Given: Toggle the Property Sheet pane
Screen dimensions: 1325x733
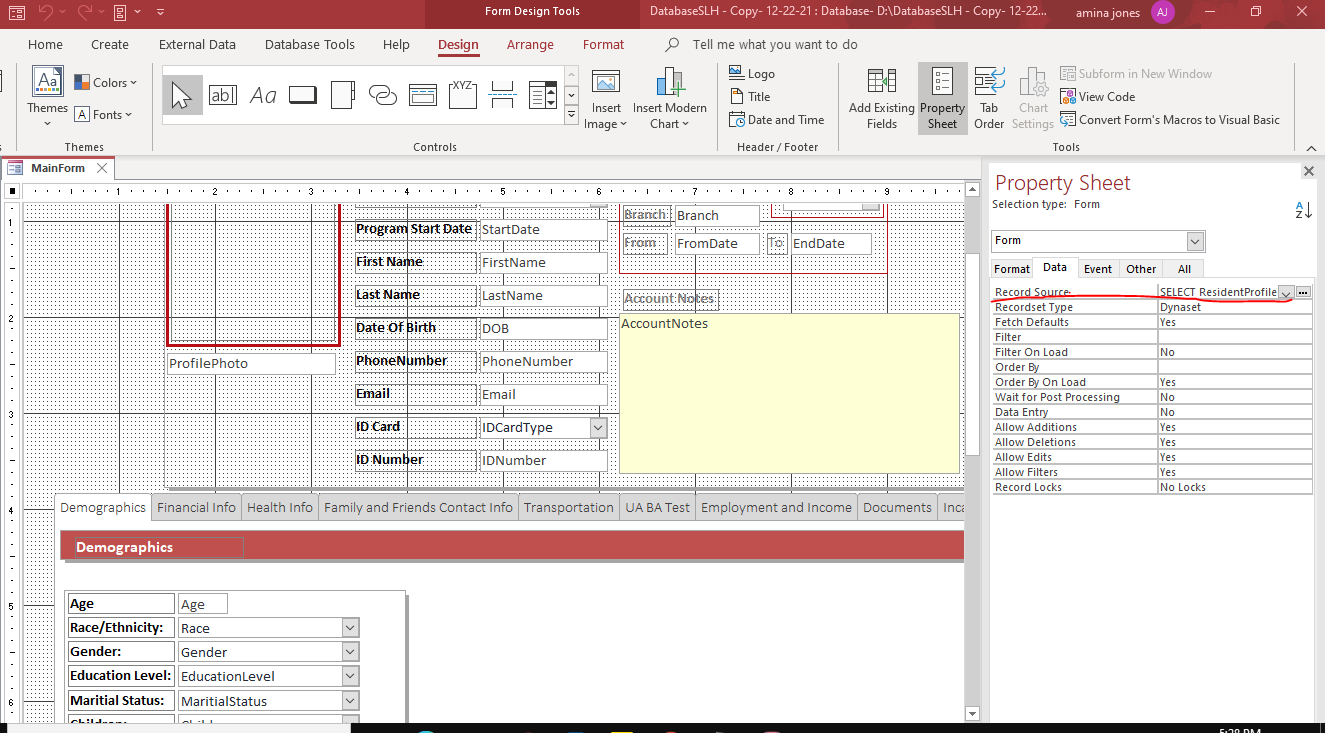Looking at the screenshot, I should tap(942, 100).
